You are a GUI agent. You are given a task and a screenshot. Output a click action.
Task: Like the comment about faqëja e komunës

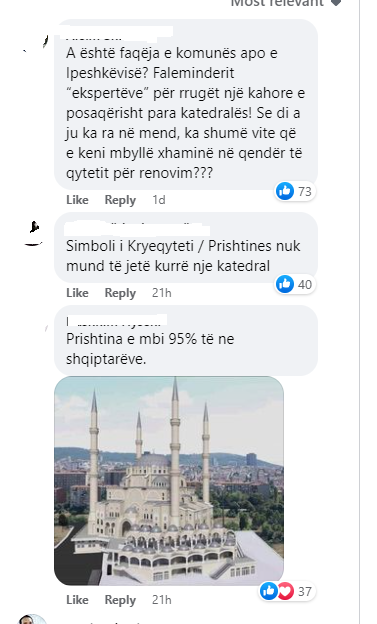77,200
